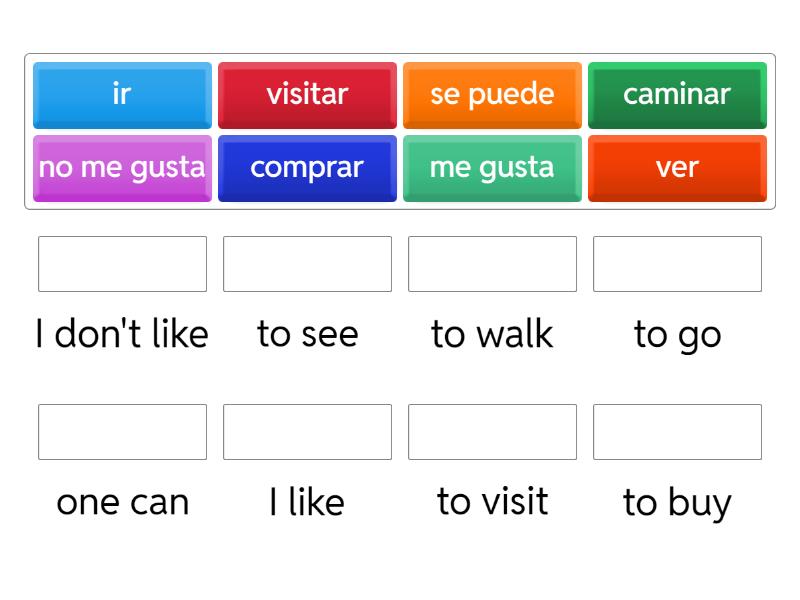The width and height of the screenshot is (800, 600).
Task: Select the blue "ir" word tile
Action: click(x=122, y=95)
